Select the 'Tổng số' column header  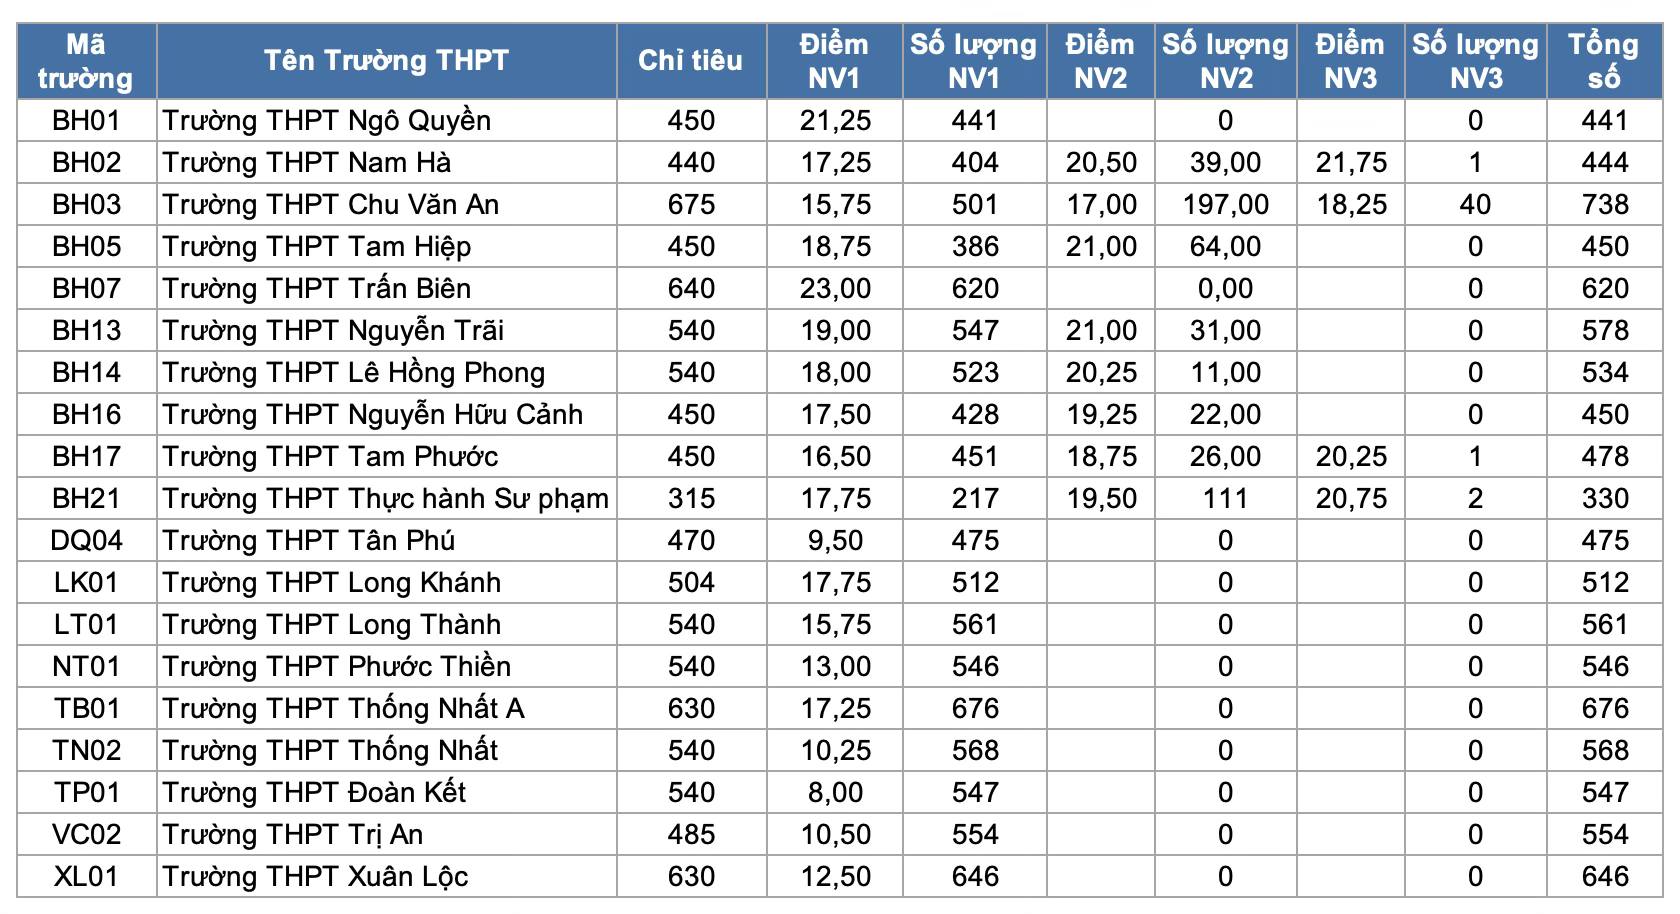click(1604, 61)
